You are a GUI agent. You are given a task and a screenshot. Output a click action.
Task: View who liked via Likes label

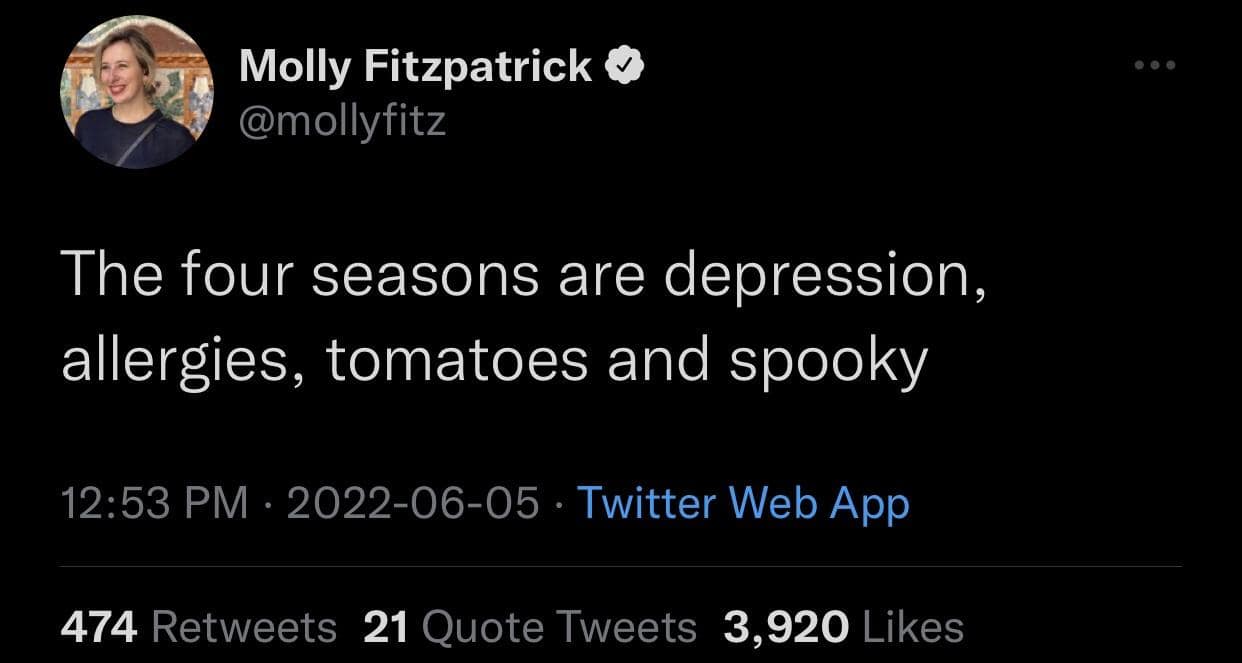[x=912, y=627]
